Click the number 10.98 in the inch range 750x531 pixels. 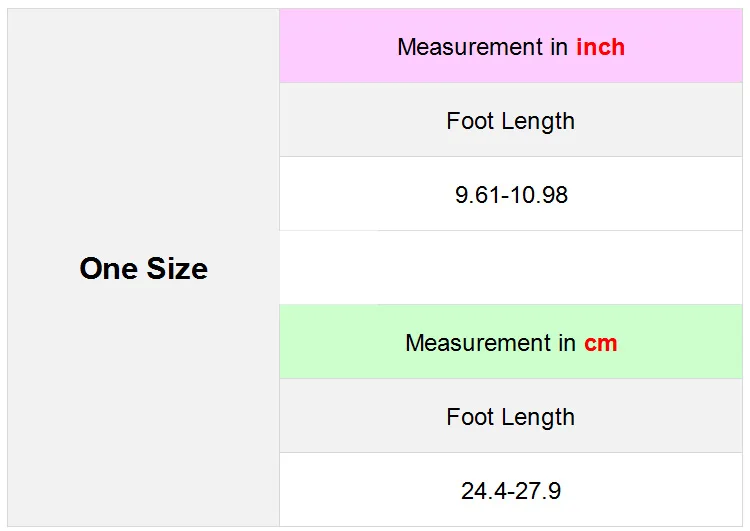click(539, 194)
